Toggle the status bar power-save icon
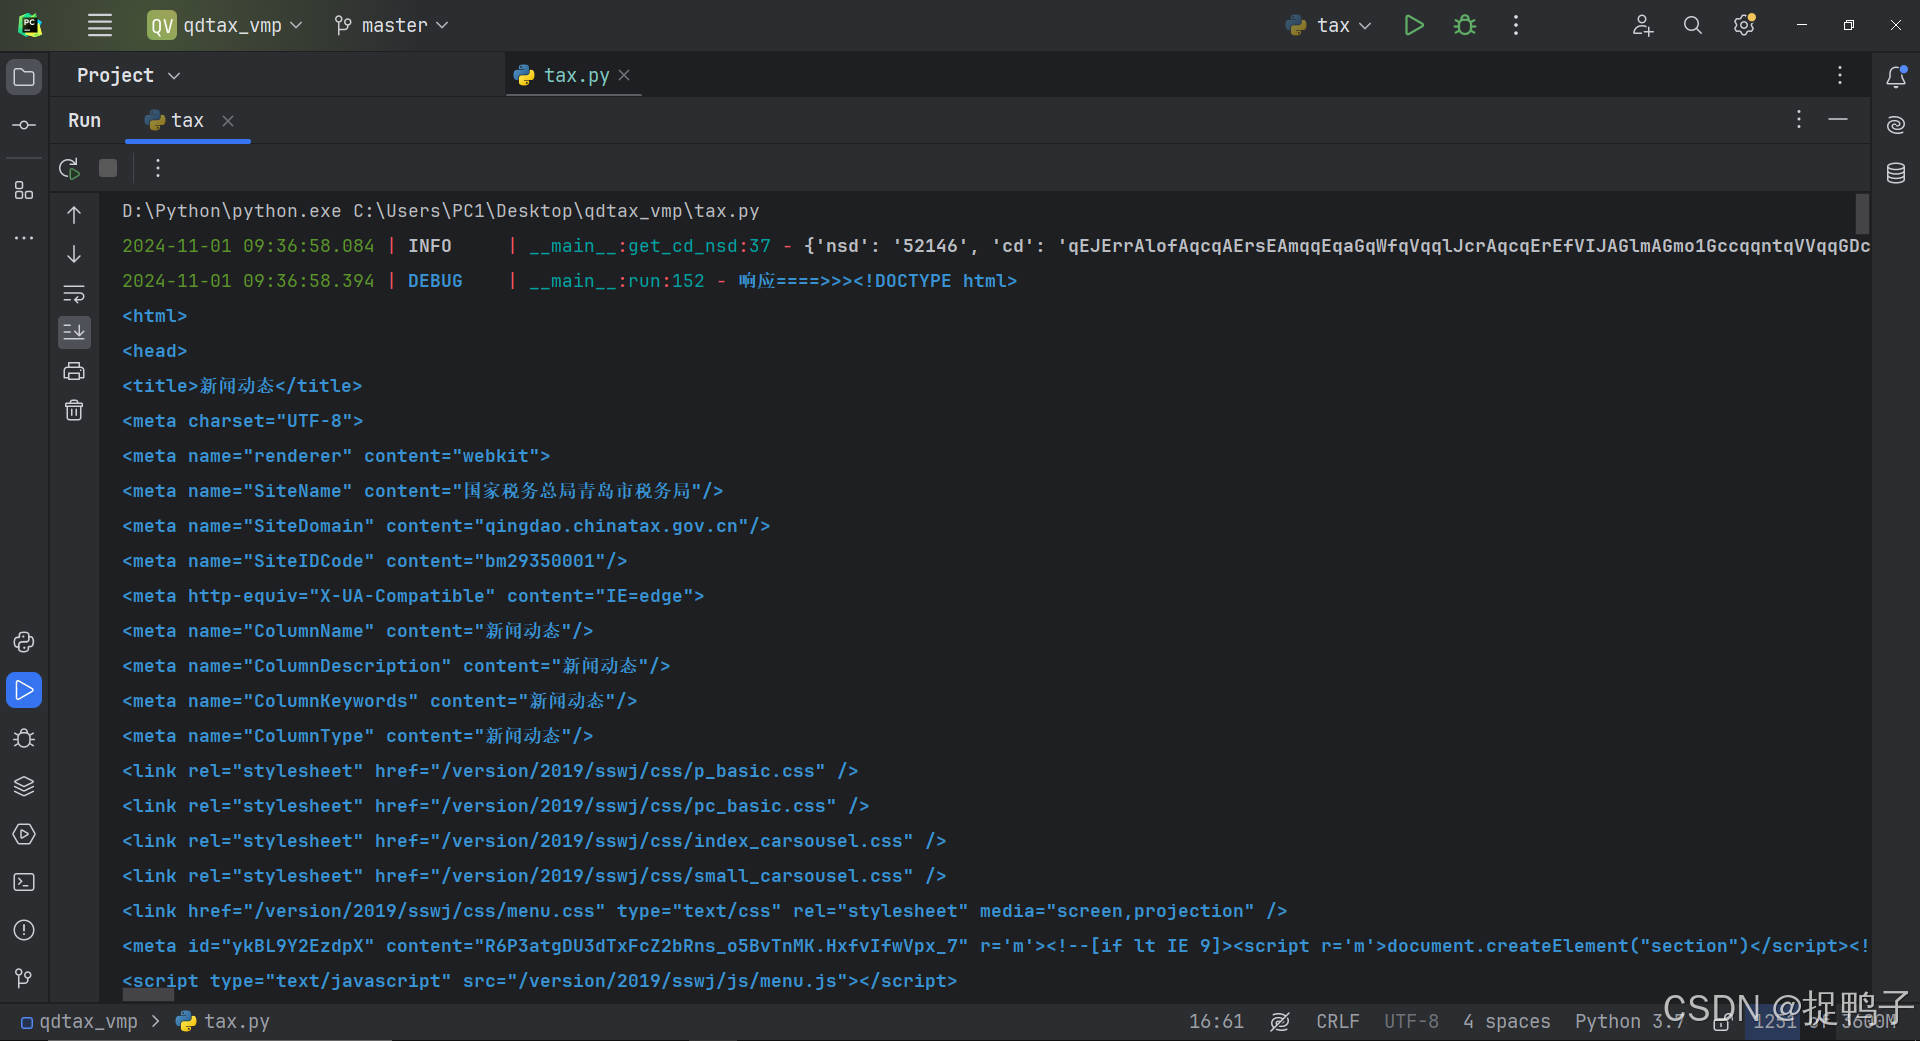 [x=1280, y=1021]
